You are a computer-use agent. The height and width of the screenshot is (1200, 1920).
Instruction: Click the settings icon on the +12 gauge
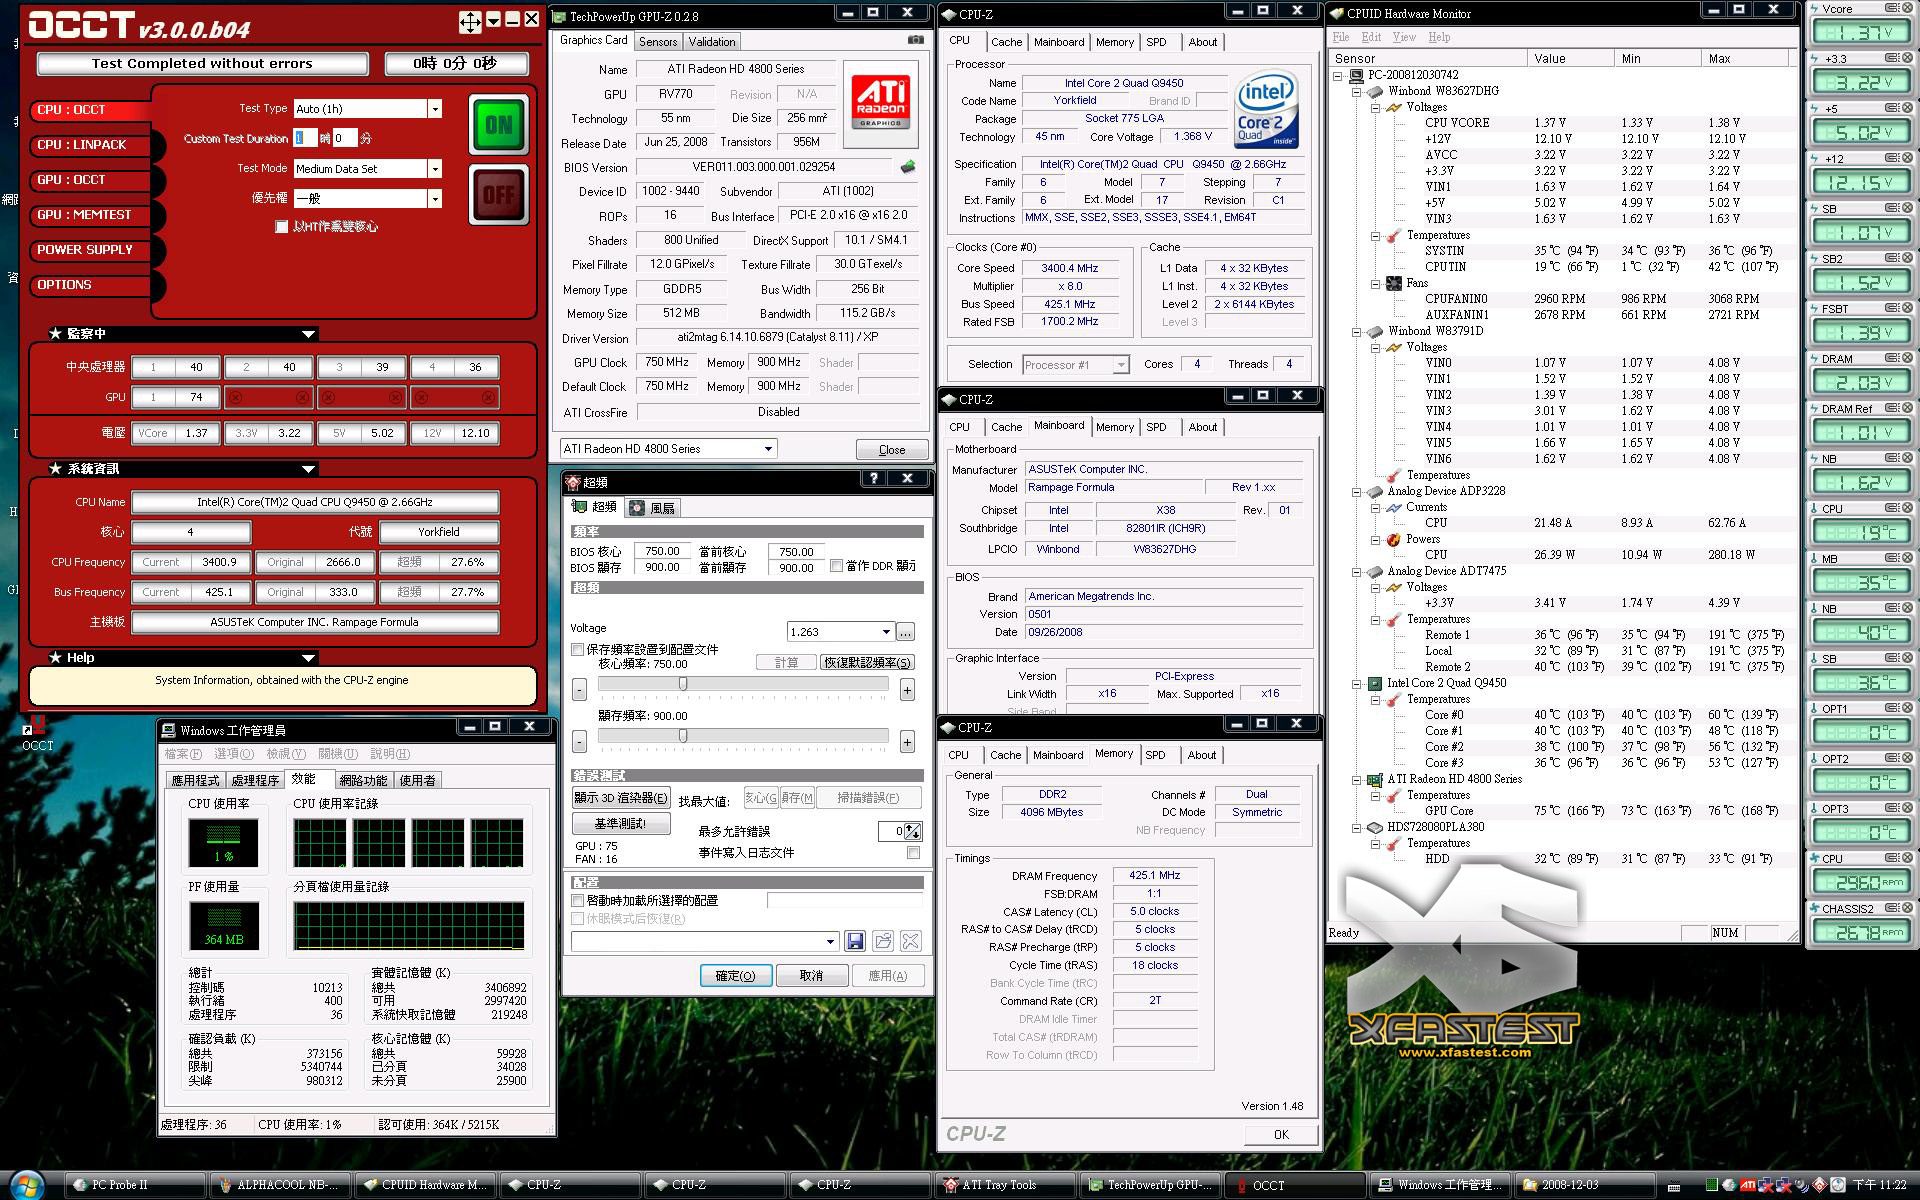[x=1891, y=159]
